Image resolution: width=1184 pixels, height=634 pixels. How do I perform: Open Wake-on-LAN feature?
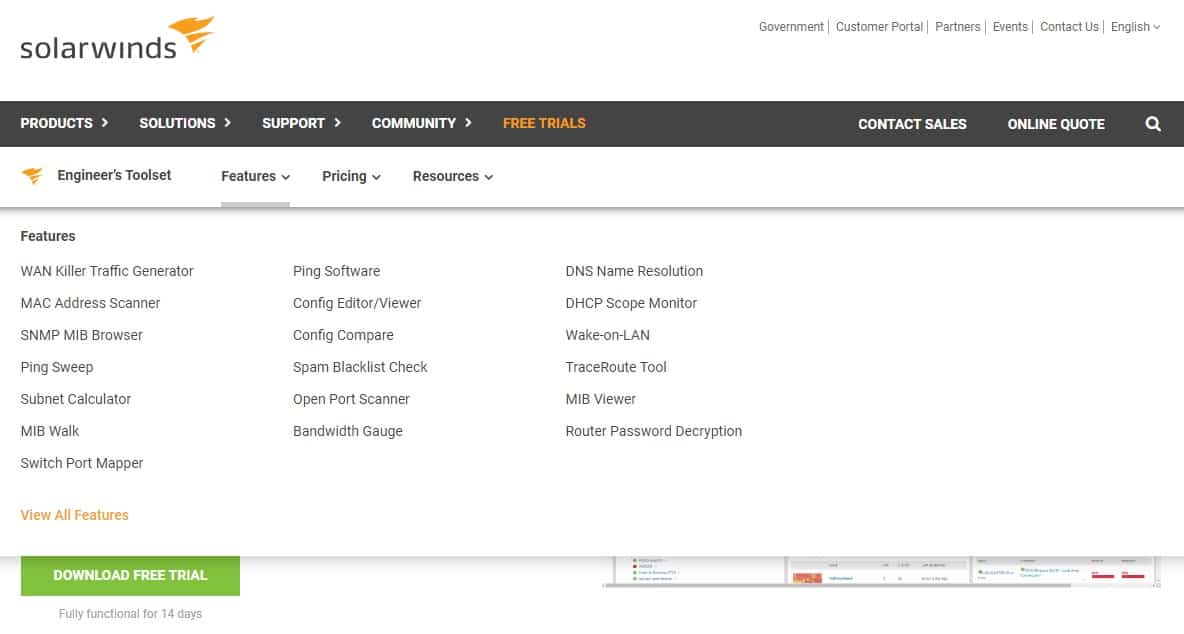(x=608, y=335)
